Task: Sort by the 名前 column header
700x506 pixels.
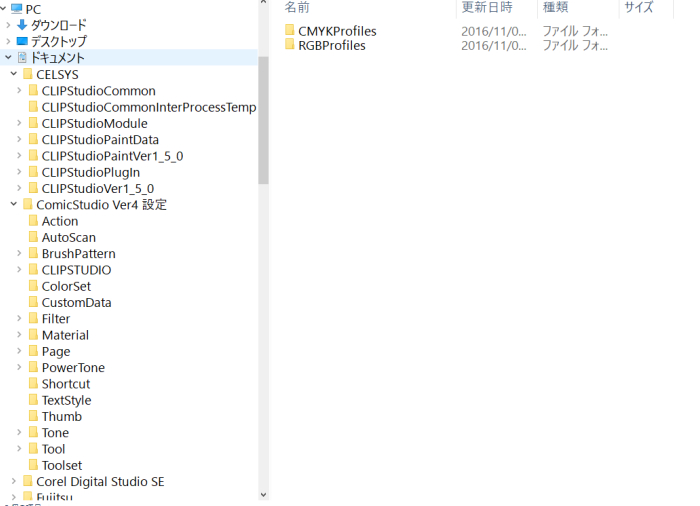Action: pyautogui.click(x=297, y=8)
